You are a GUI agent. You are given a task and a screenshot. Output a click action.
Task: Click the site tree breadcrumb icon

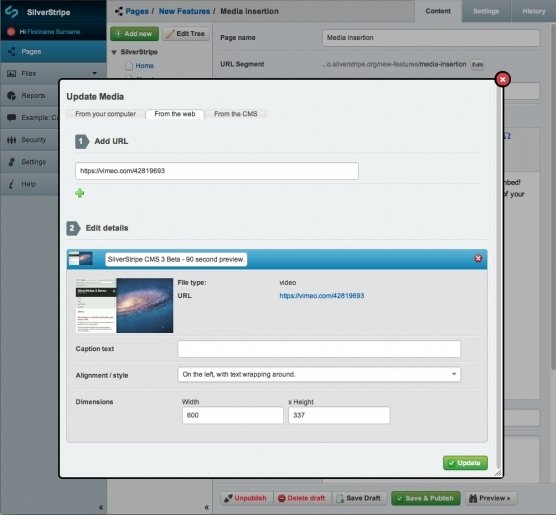[x=119, y=11]
